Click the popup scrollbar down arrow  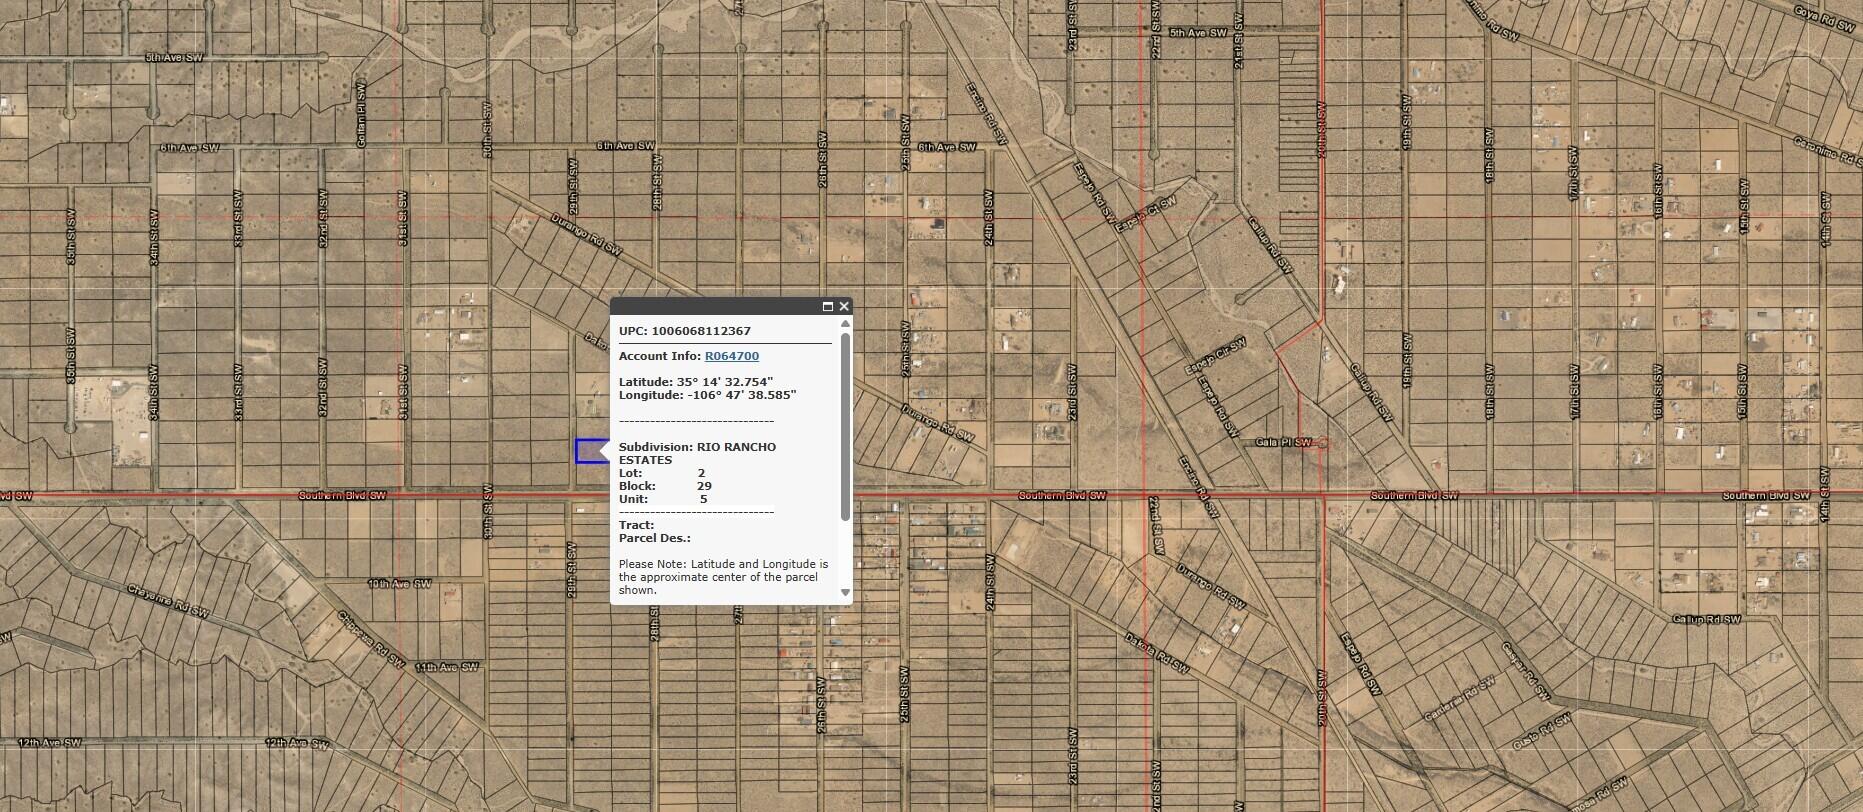[x=845, y=592]
